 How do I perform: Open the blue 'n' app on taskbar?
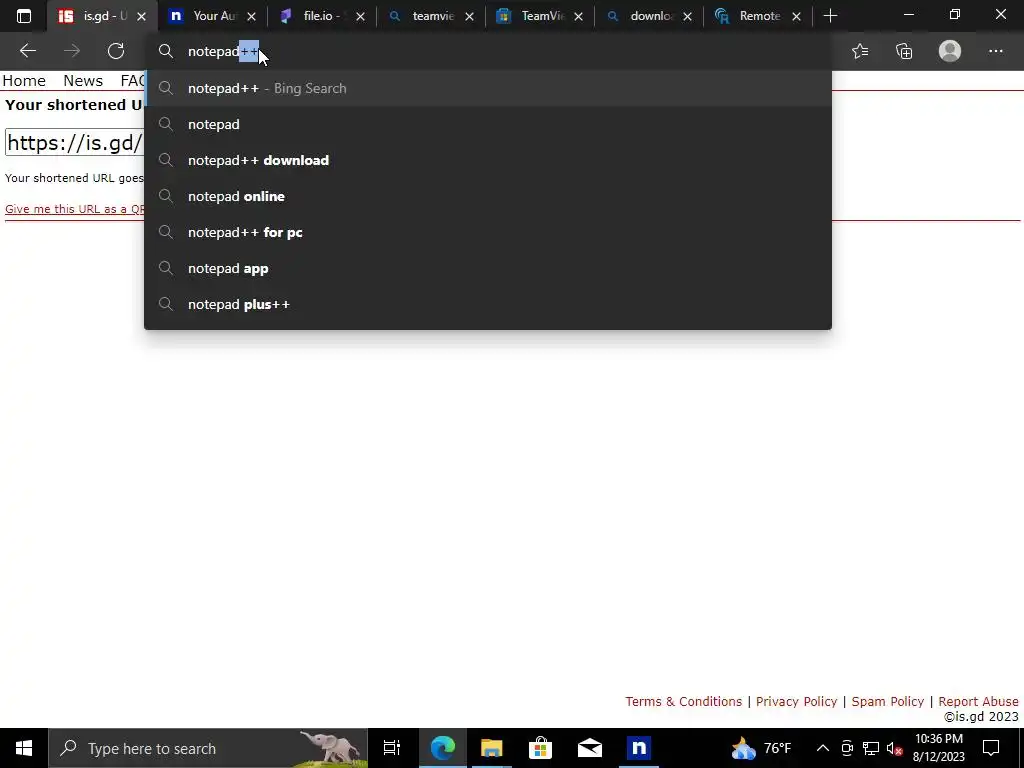(x=639, y=748)
